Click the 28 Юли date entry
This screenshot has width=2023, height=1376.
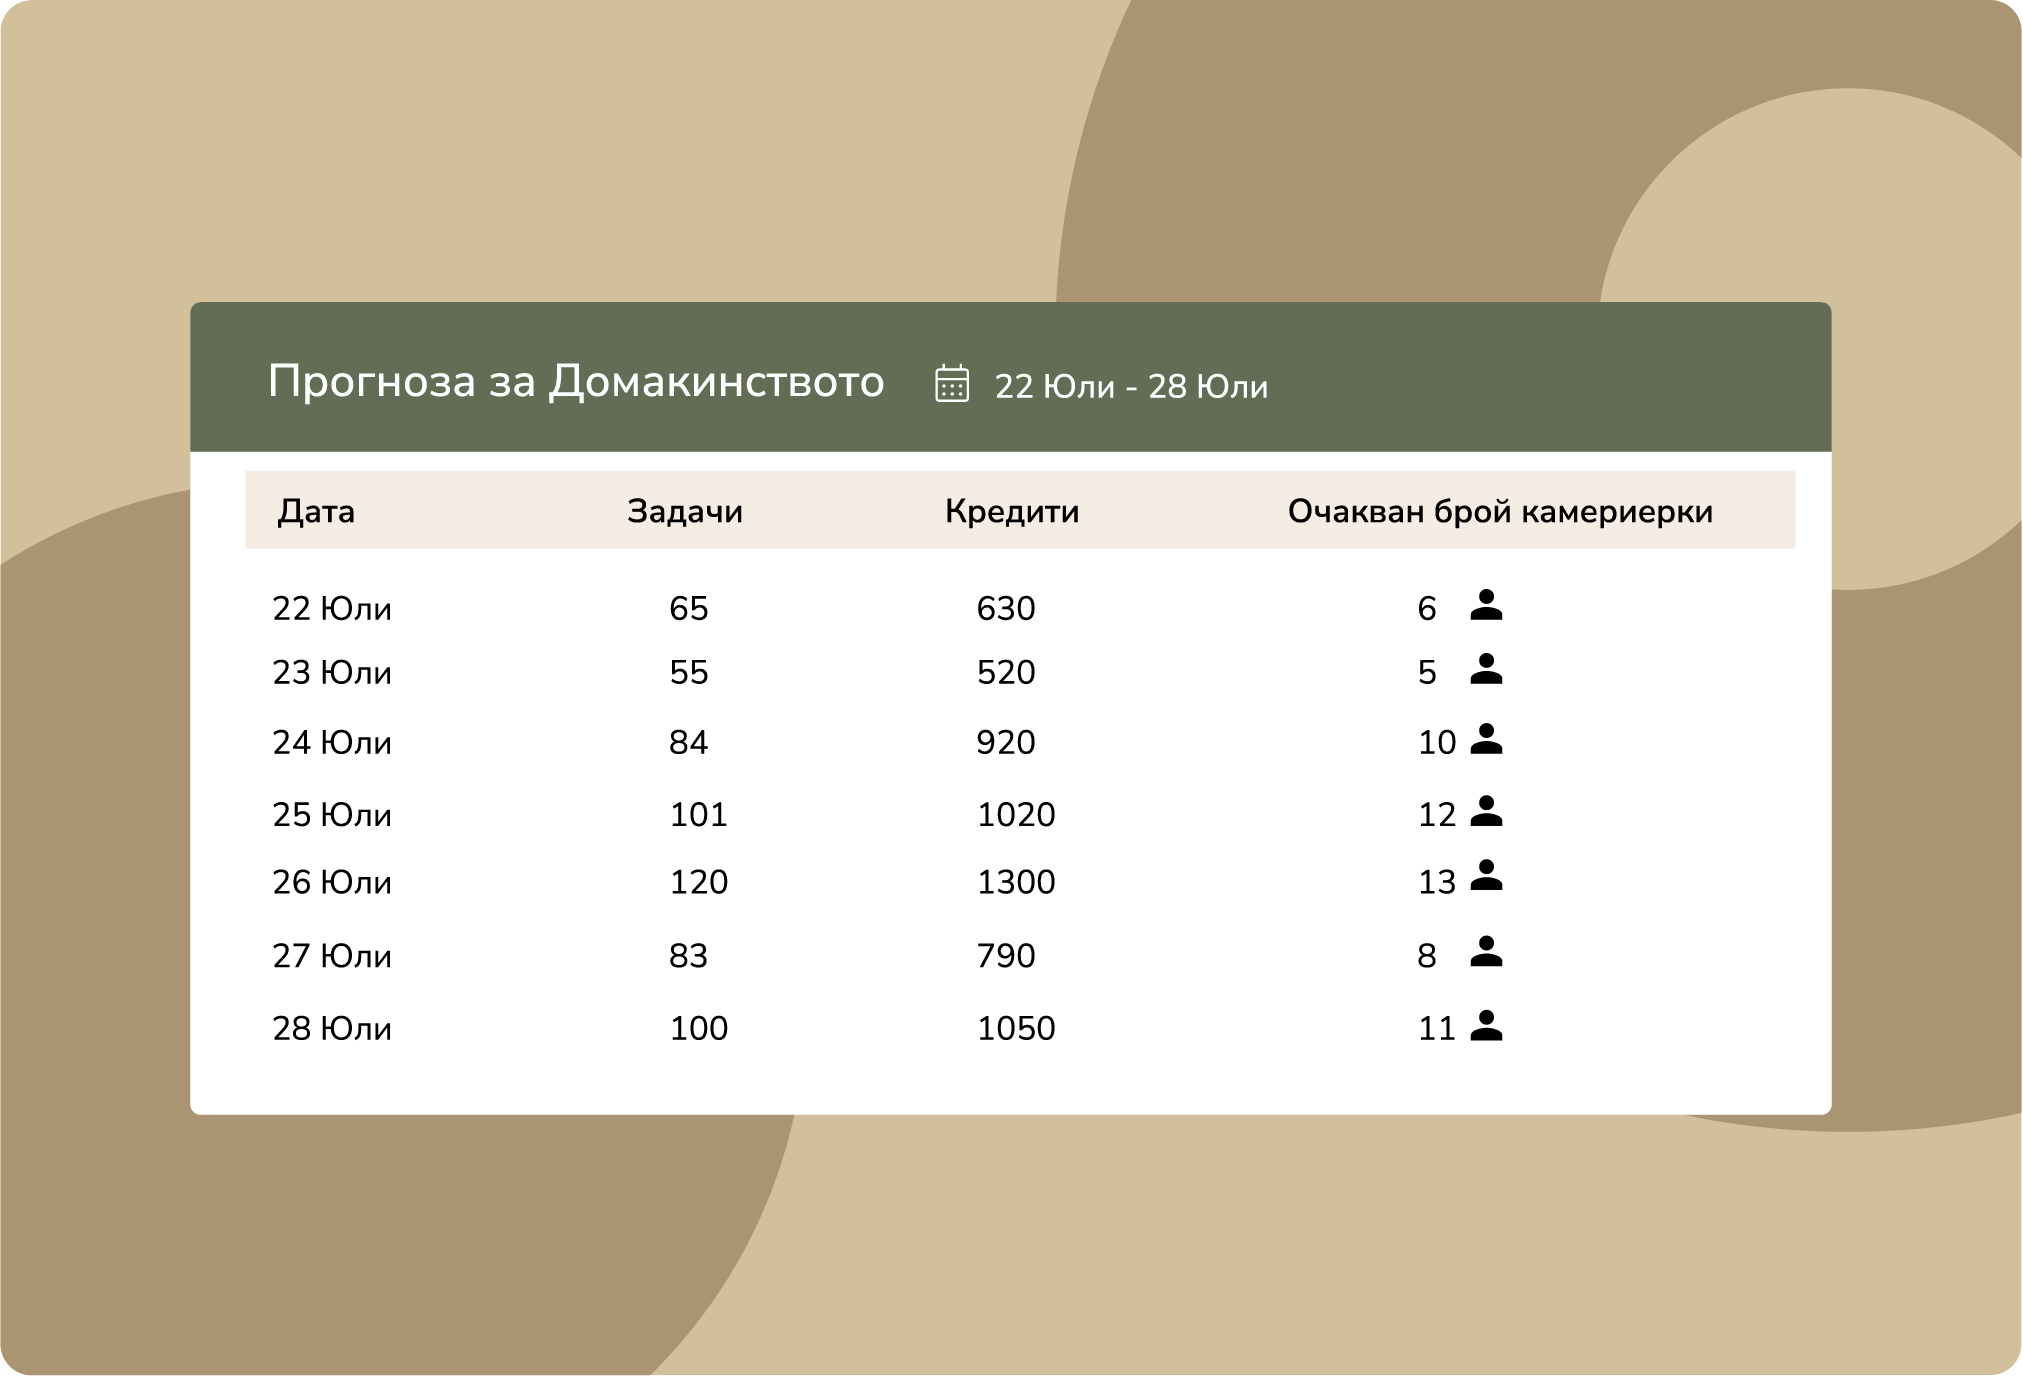click(330, 1027)
